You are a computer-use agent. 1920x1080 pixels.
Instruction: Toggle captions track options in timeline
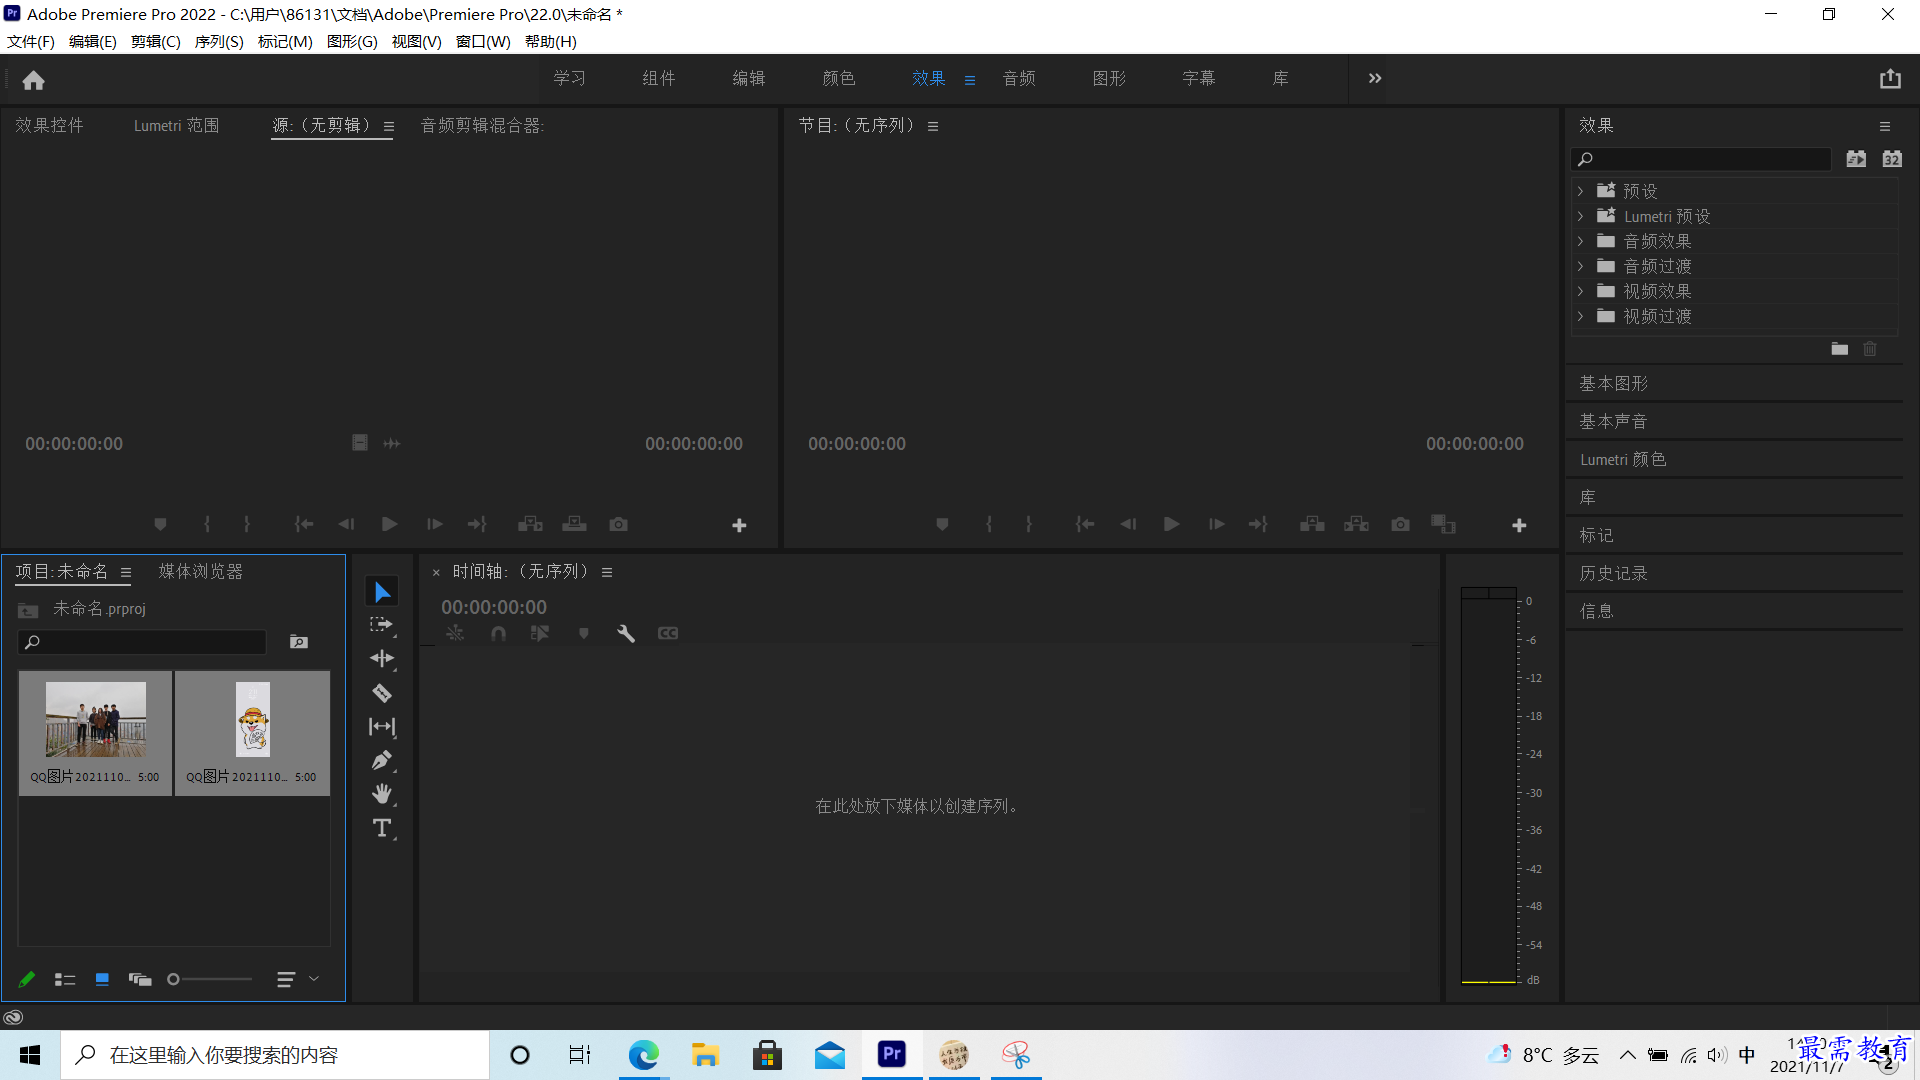[x=668, y=633]
